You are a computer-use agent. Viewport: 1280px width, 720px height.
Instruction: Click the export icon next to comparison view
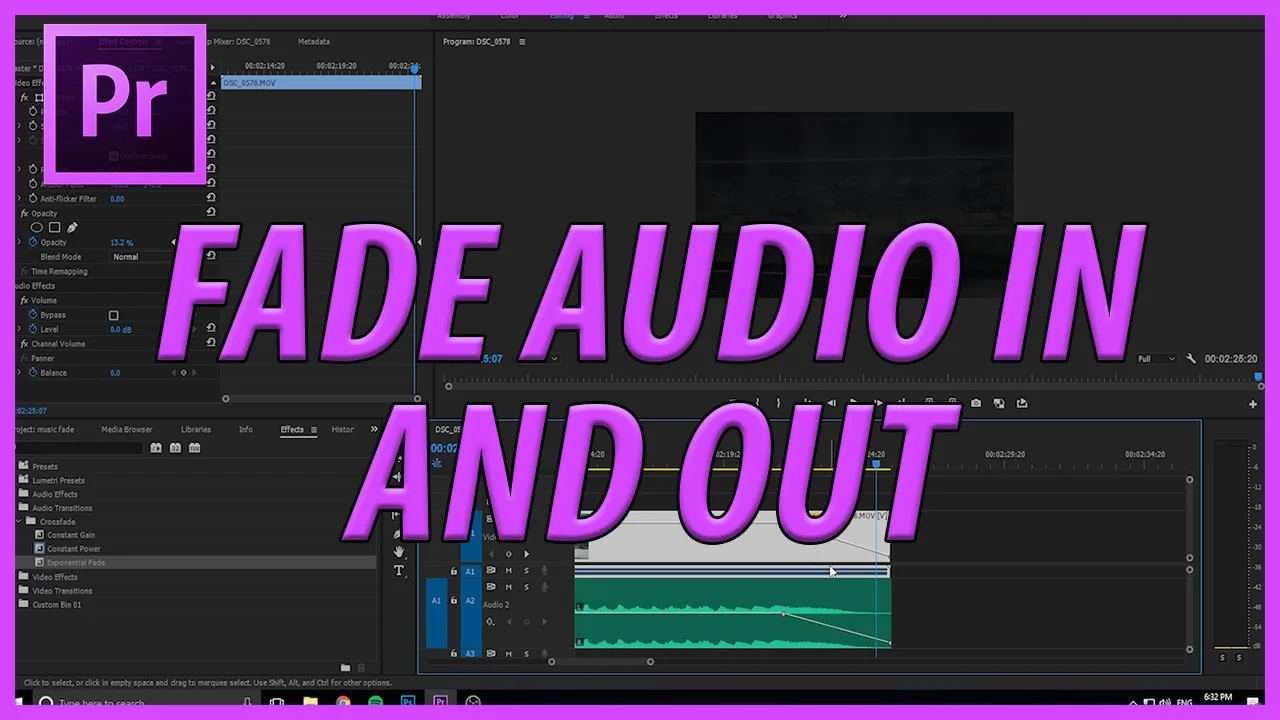1021,403
